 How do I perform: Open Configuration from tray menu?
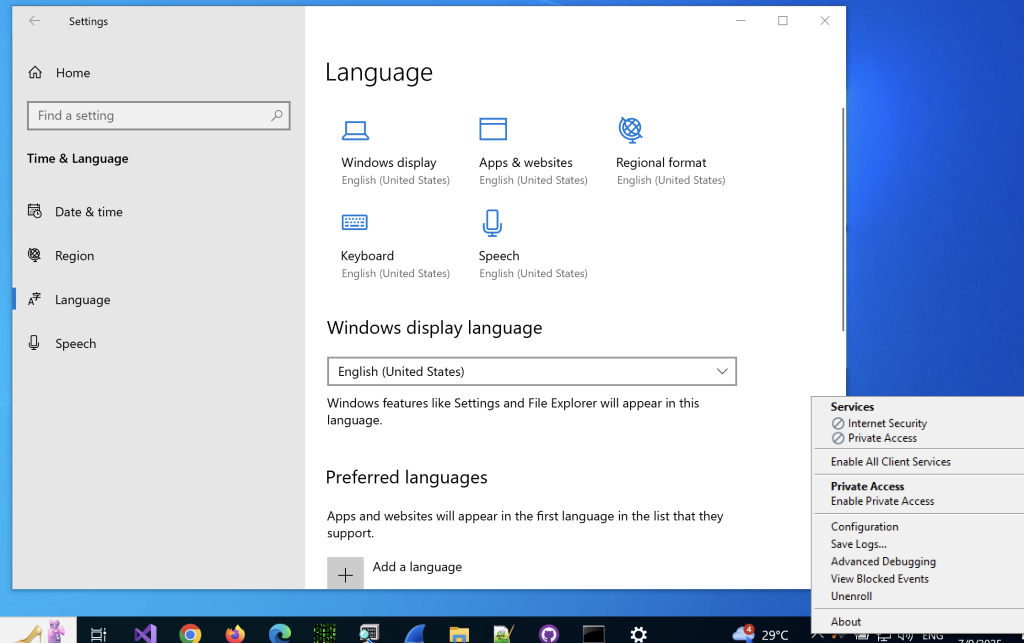click(864, 526)
